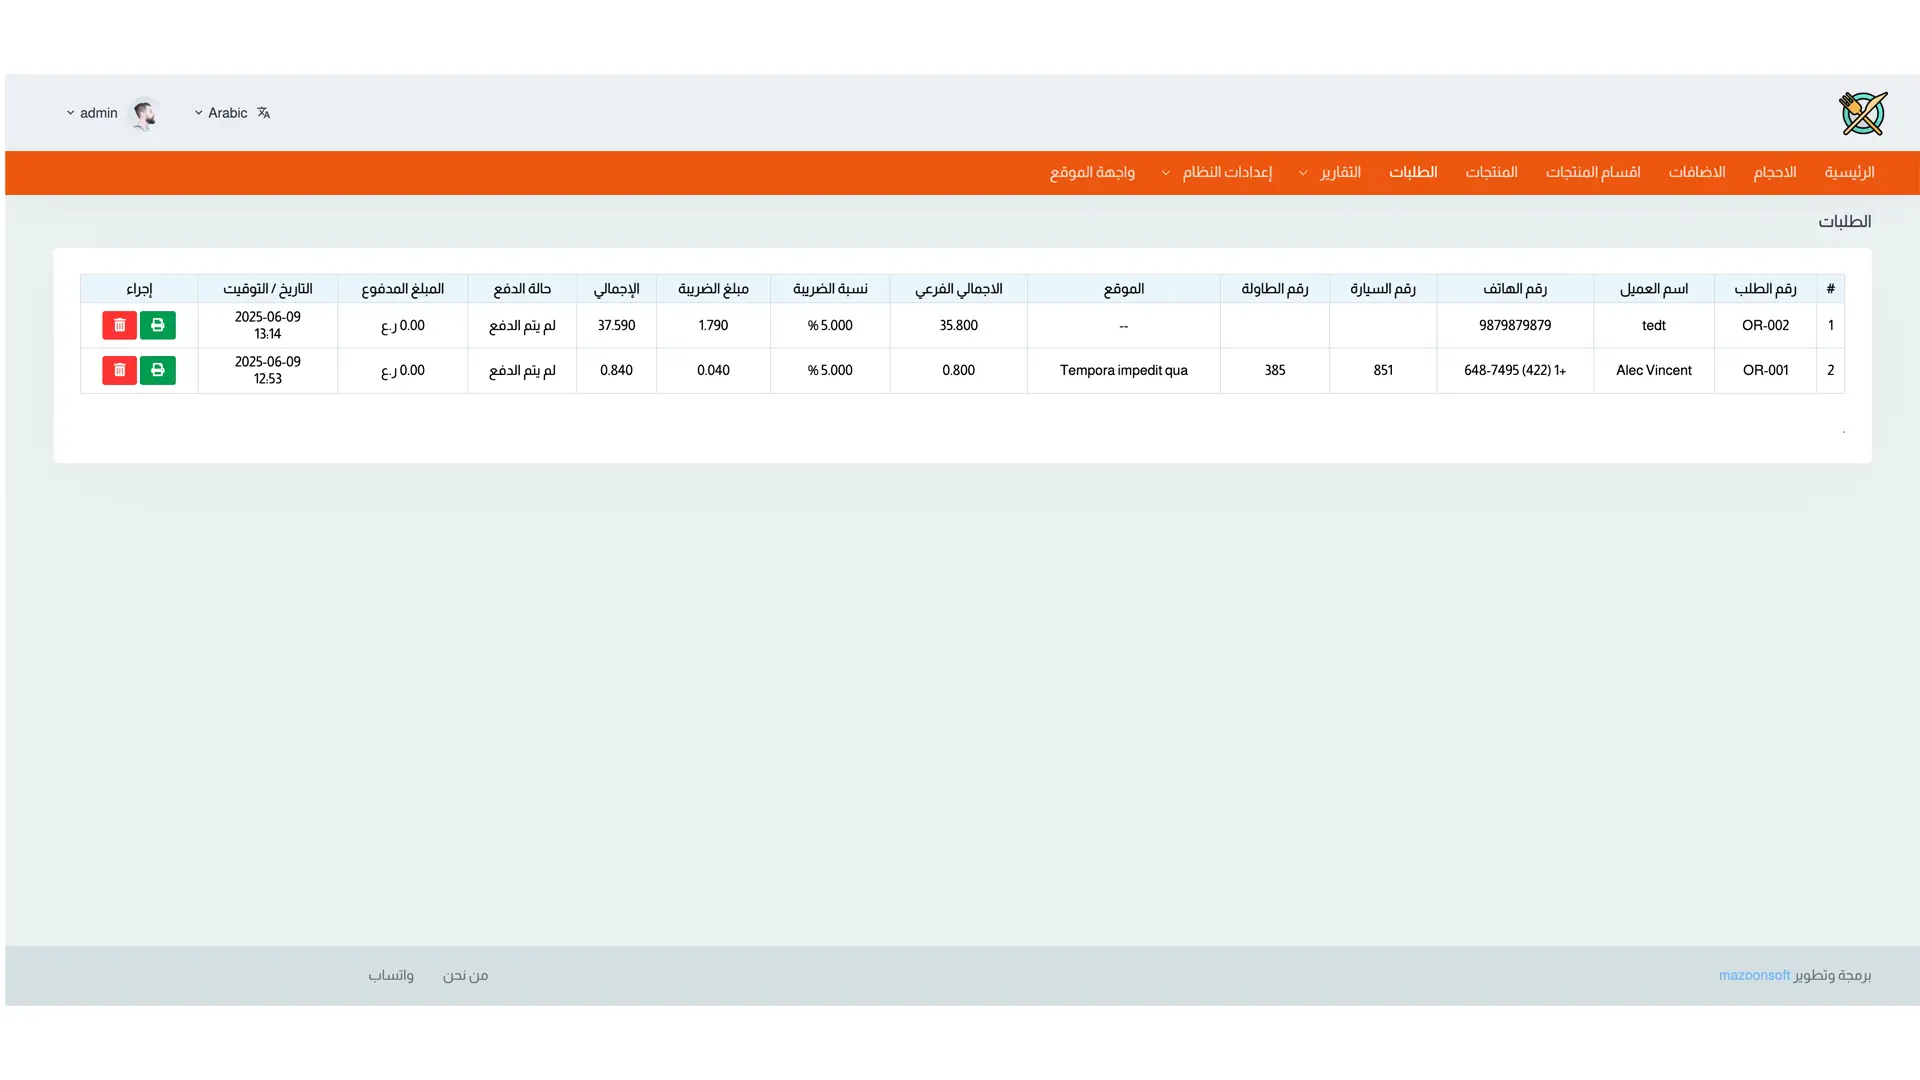Click the restaurant logo icon
The image size is (1920, 1080).
[x=1862, y=113]
